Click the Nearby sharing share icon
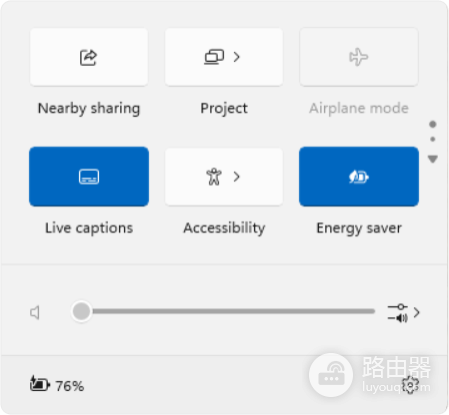This screenshot has width=449, height=415. click(88, 57)
